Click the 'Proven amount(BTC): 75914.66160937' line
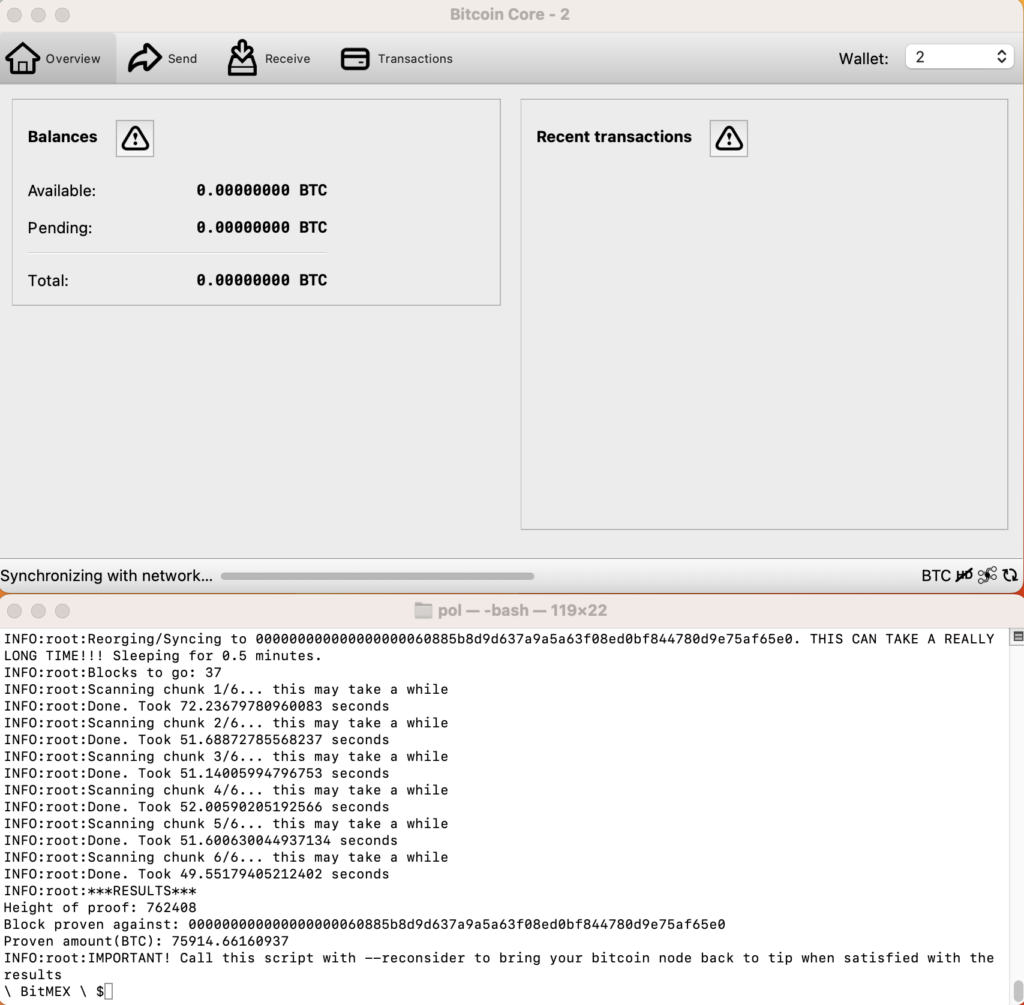This screenshot has height=1005, width=1024. (x=146, y=941)
